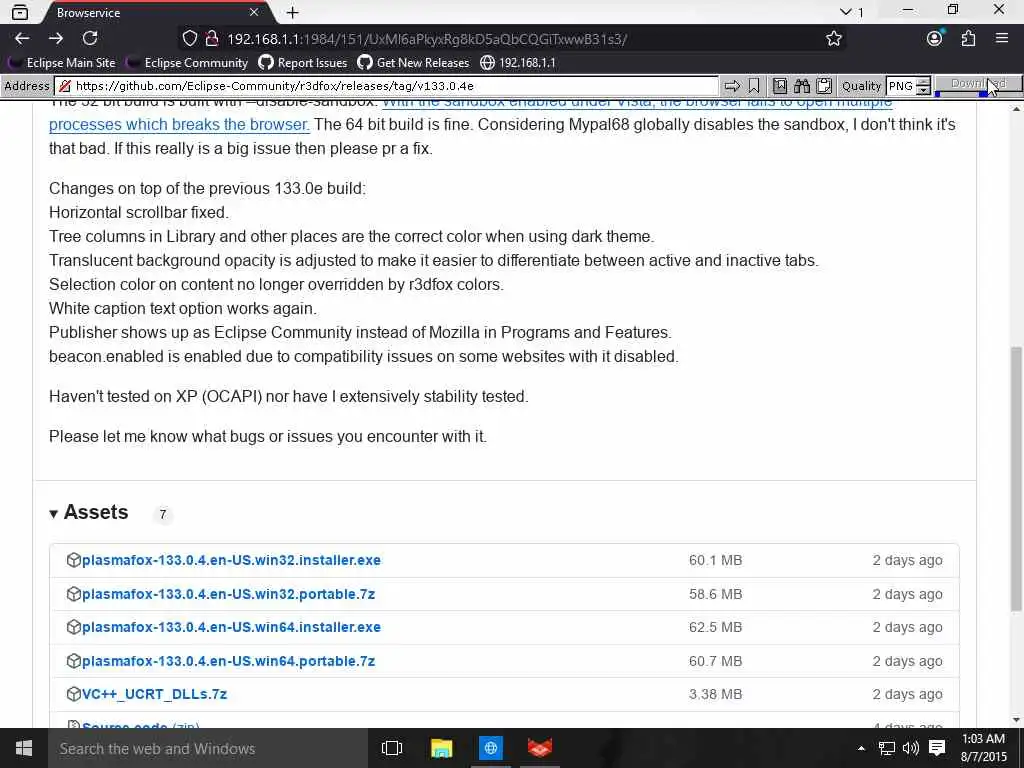Image resolution: width=1024 pixels, height=768 pixels.
Task: Open Report Issues bookmark
Action: pyautogui.click(x=303, y=63)
